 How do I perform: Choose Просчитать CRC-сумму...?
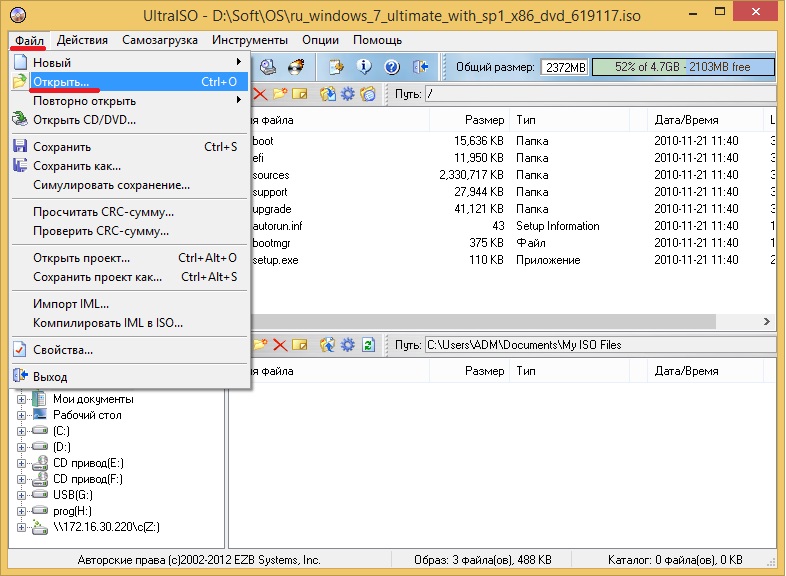click(129, 212)
